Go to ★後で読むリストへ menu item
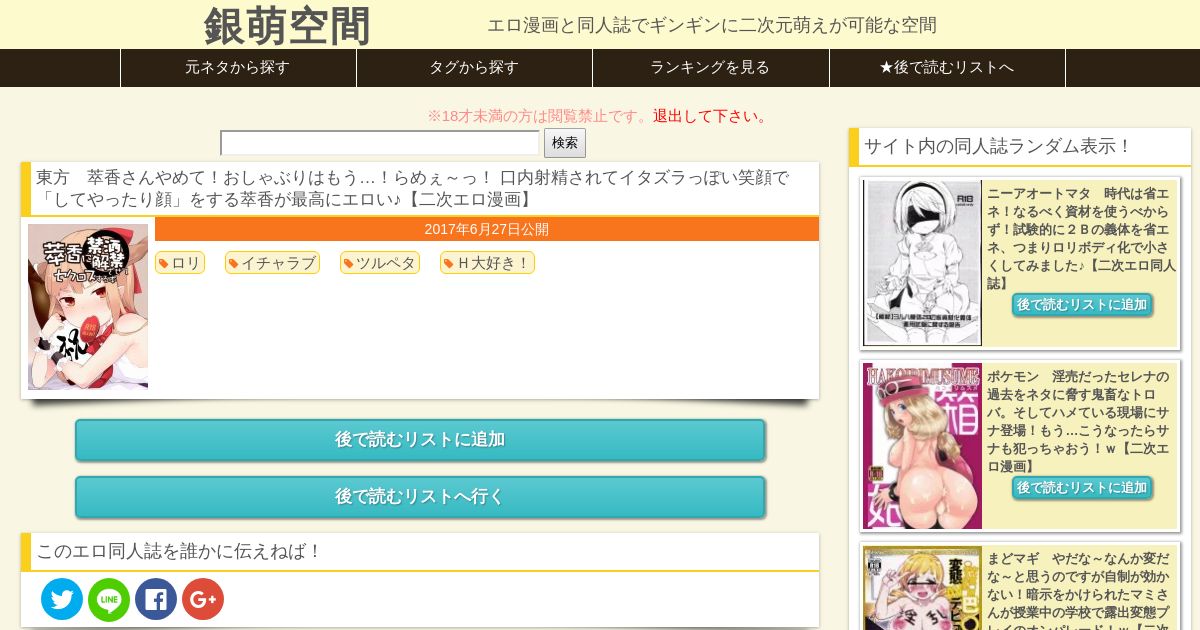This screenshot has height=630, width=1200. (x=947, y=68)
